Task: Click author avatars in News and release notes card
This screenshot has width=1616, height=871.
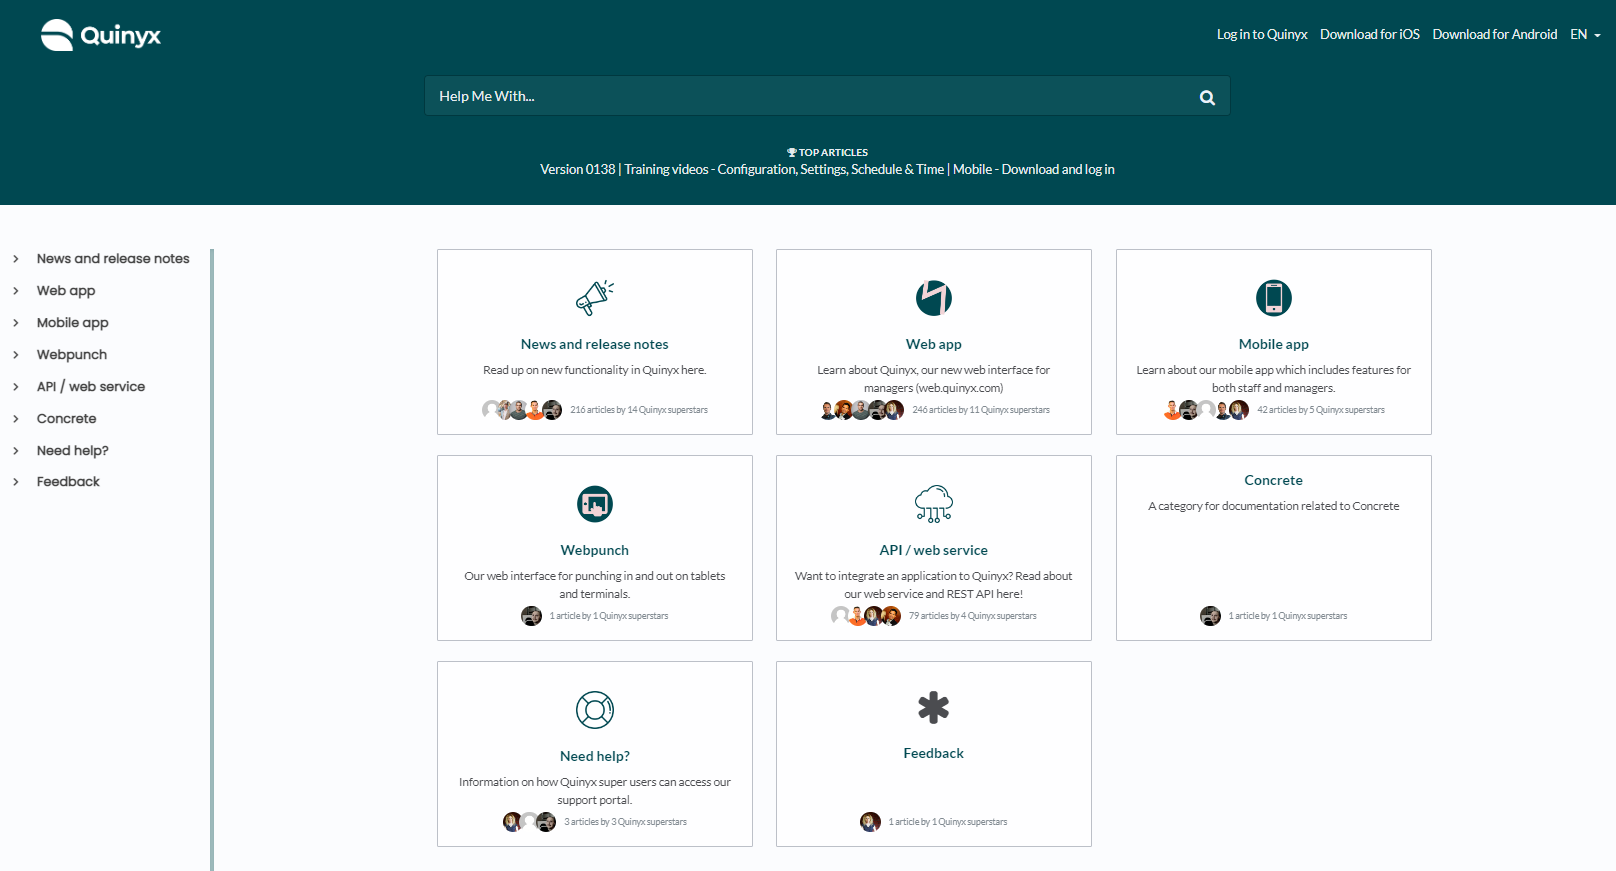Action: click(x=522, y=410)
